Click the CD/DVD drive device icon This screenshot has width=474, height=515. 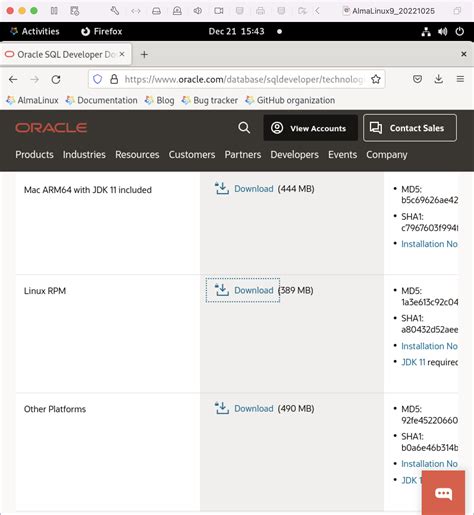point(177,11)
